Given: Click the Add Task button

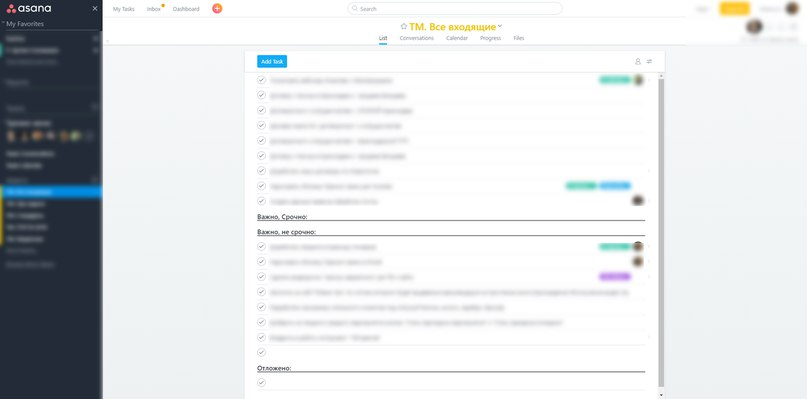Looking at the screenshot, I should (272, 61).
